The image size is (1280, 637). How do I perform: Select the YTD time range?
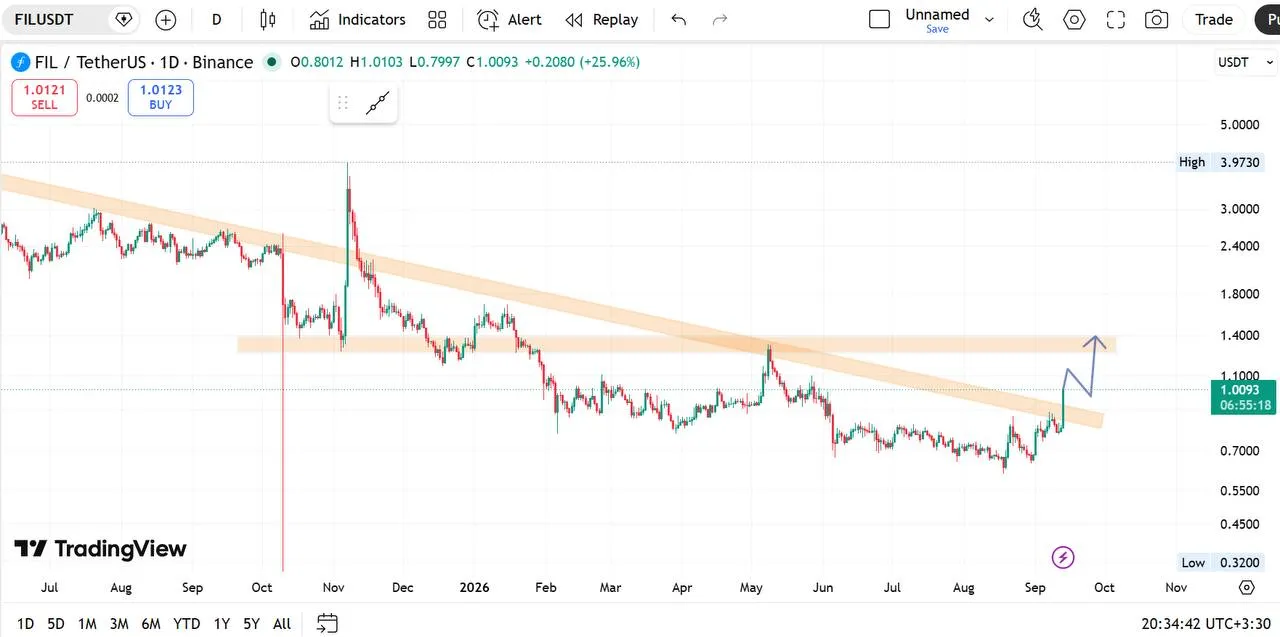click(187, 624)
